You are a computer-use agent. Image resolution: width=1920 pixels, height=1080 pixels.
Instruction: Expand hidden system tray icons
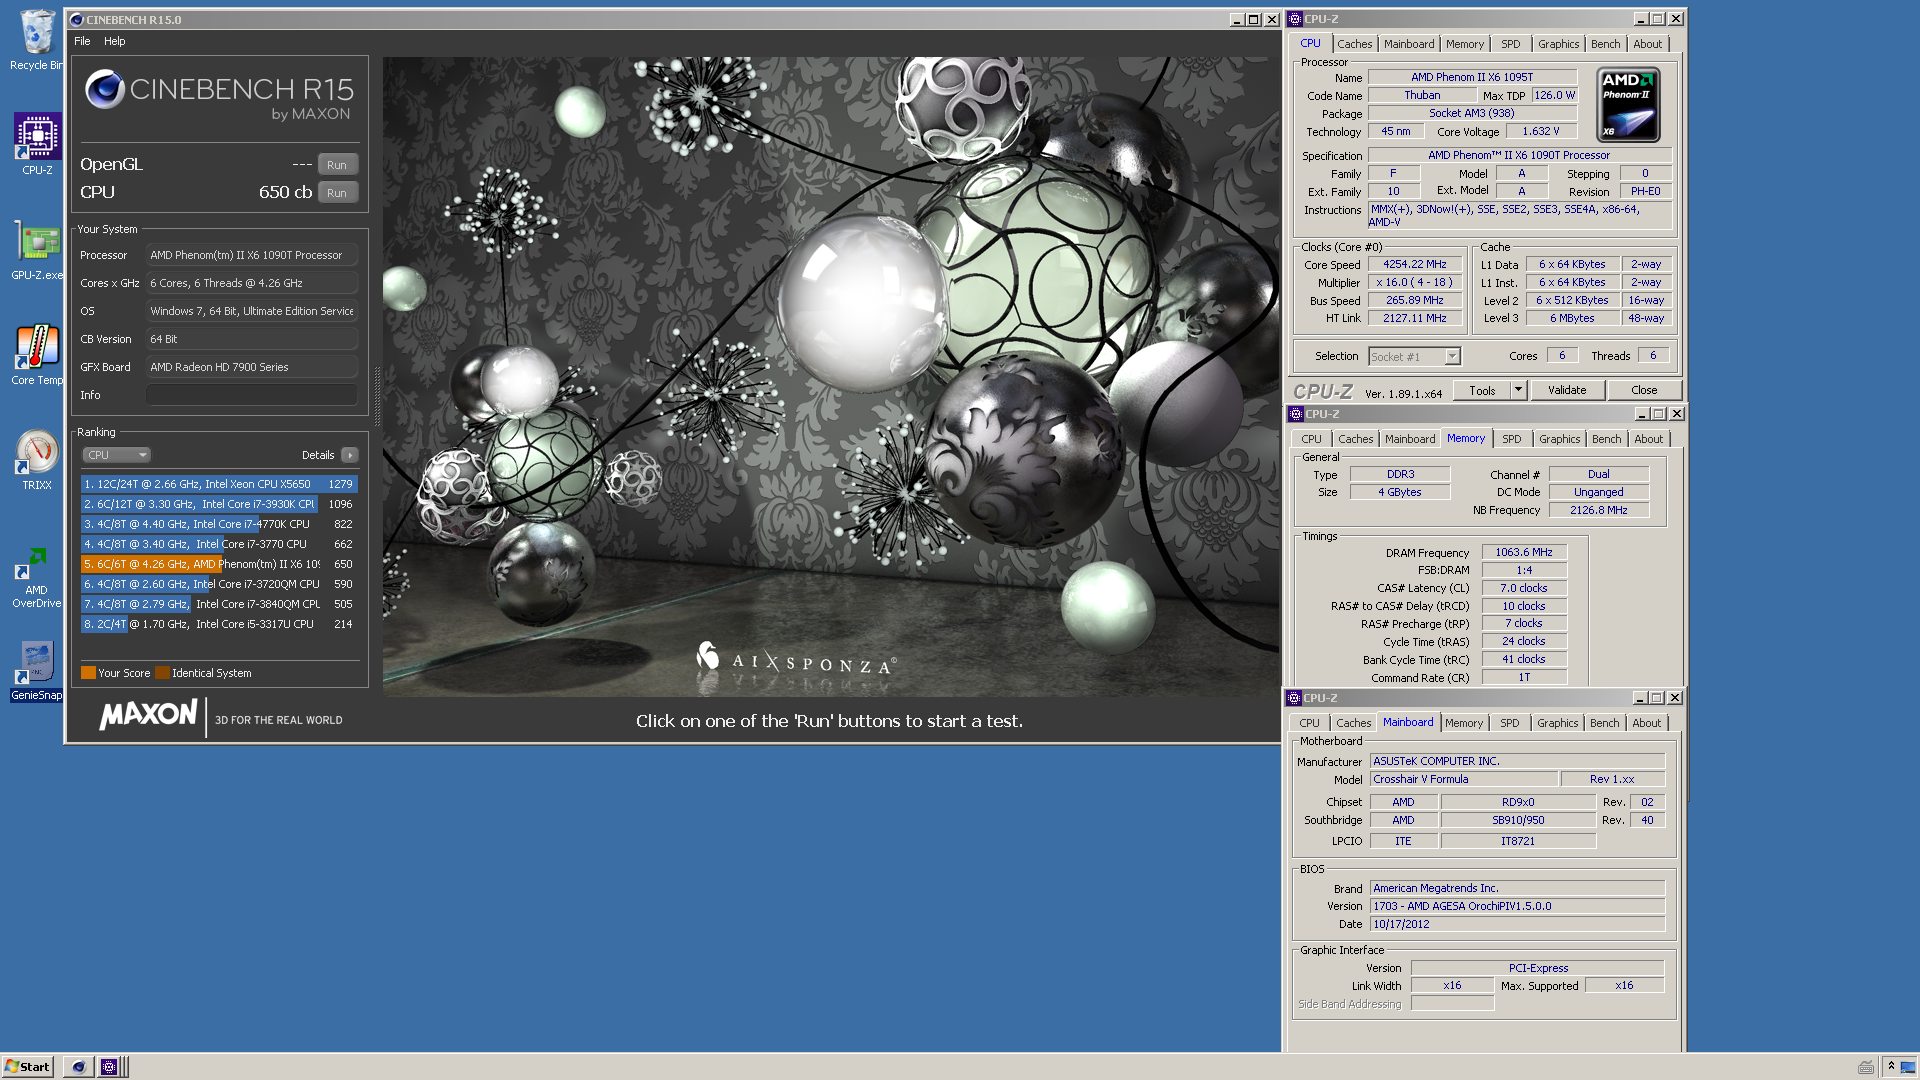pos(1890,1067)
